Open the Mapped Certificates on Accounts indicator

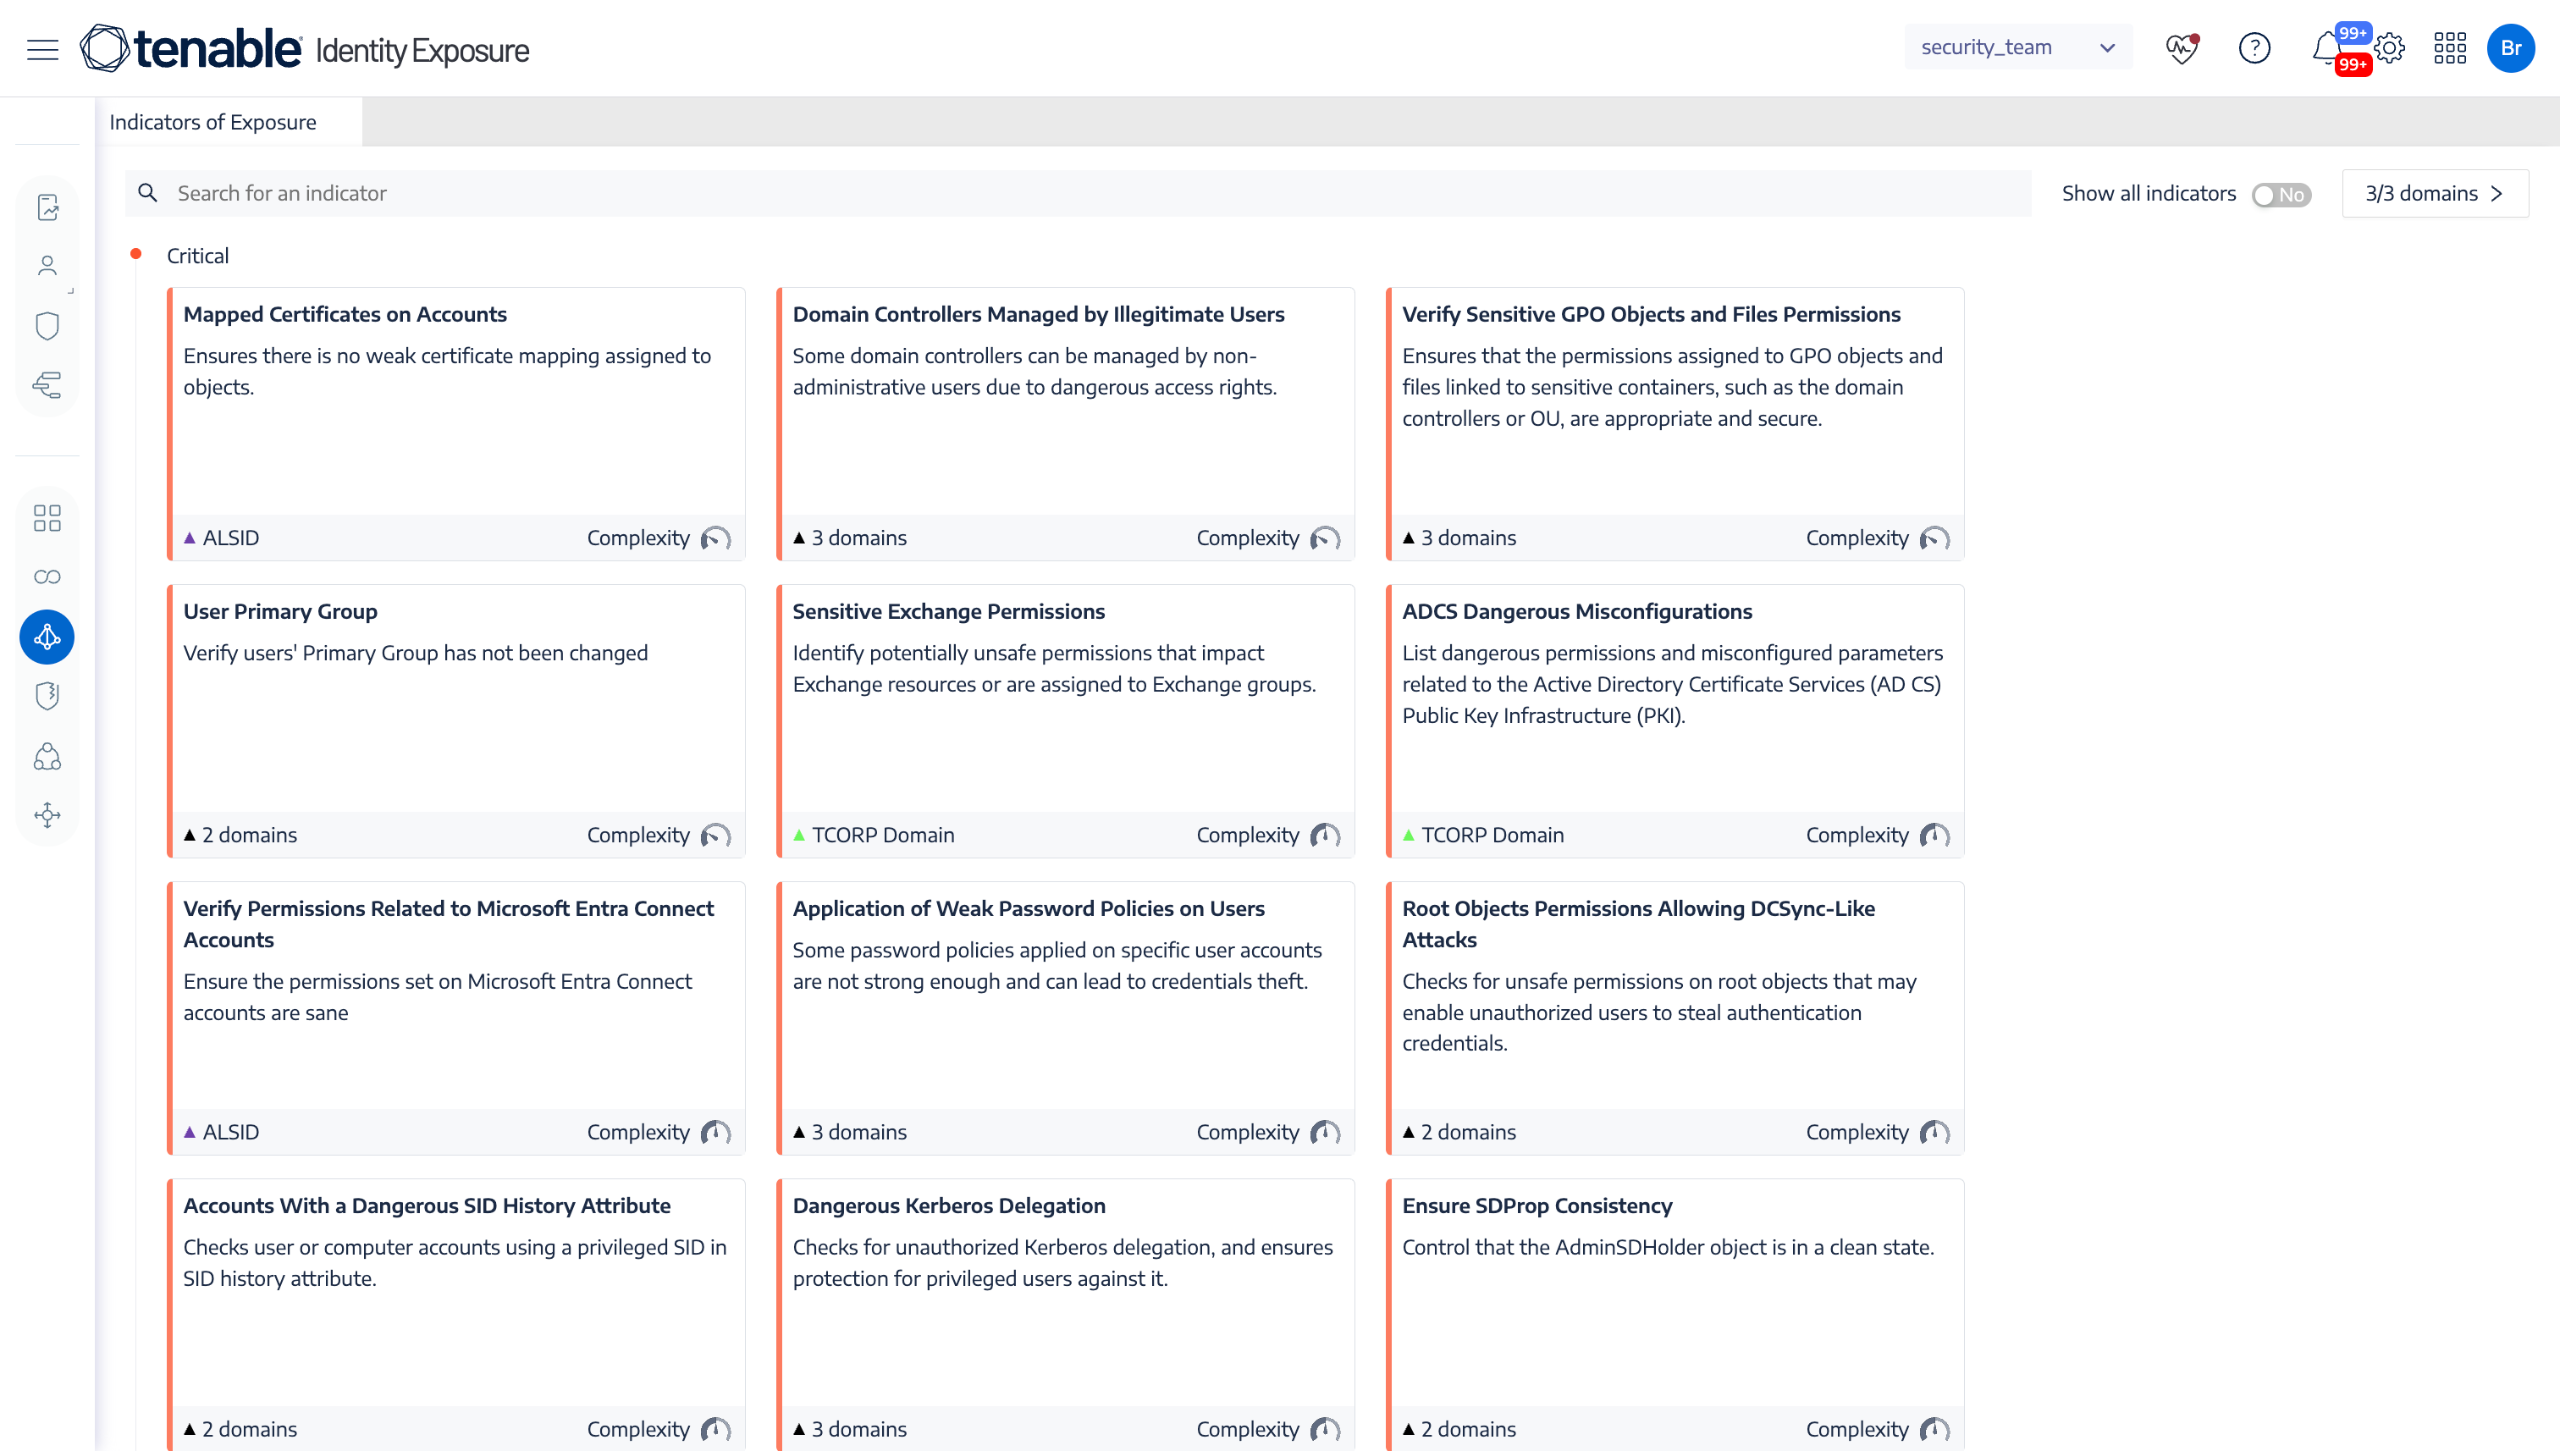coord(345,314)
